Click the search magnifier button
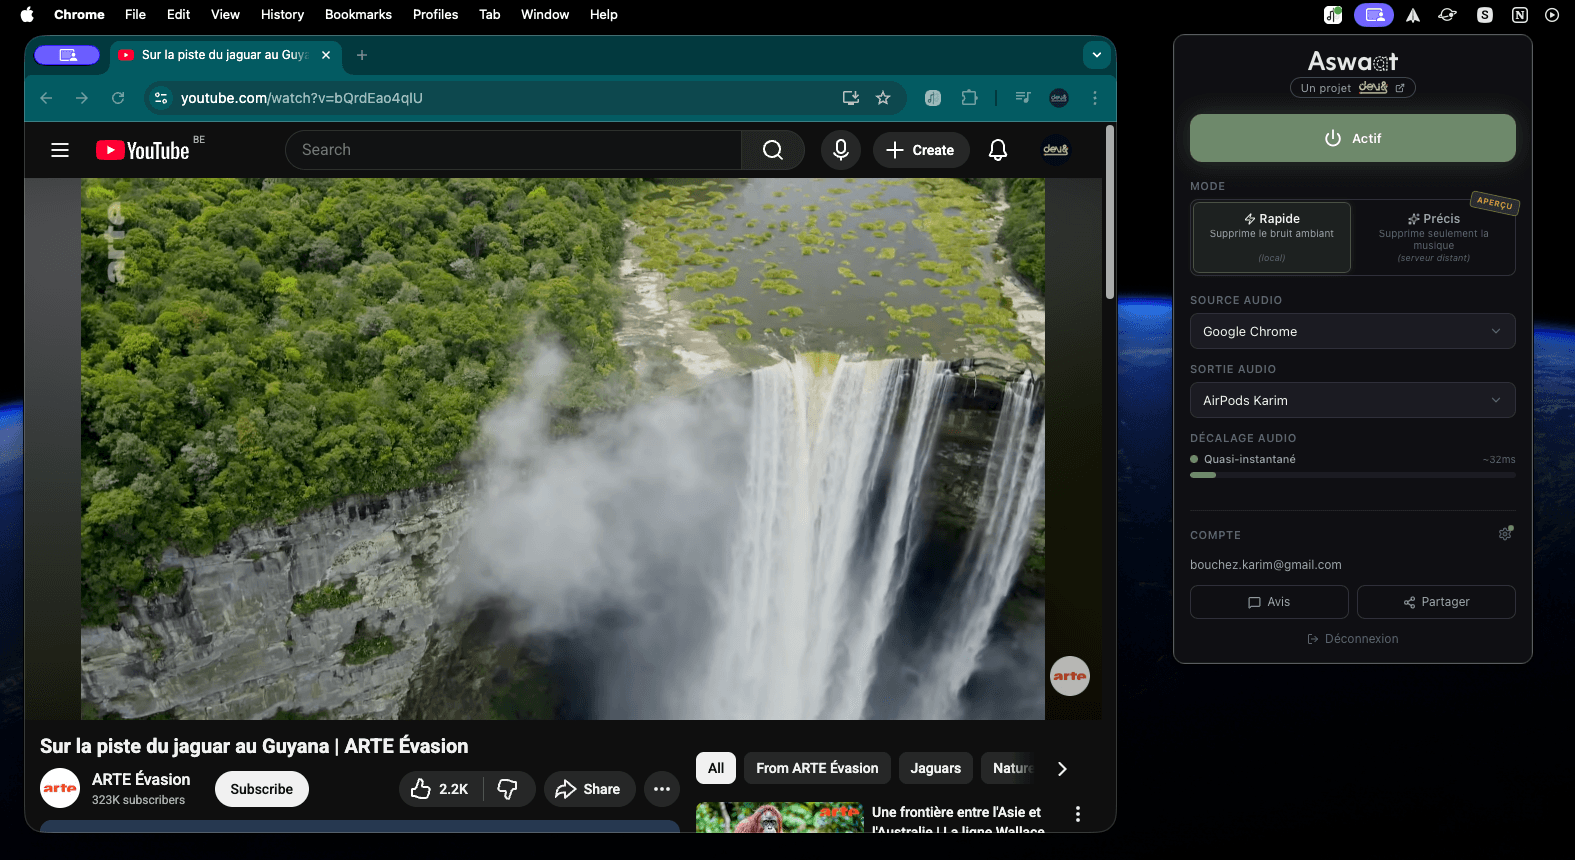1575x860 pixels. (x=773, y=150)
